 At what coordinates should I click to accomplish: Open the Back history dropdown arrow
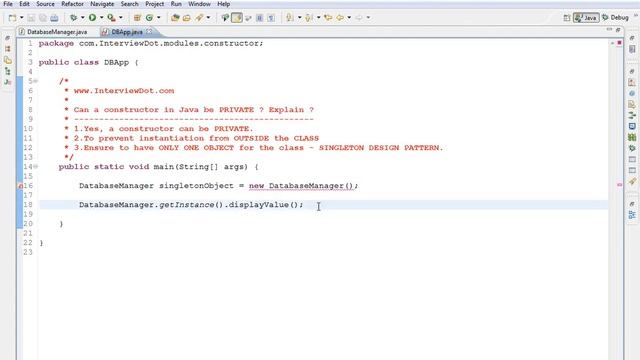pos(349,18)
